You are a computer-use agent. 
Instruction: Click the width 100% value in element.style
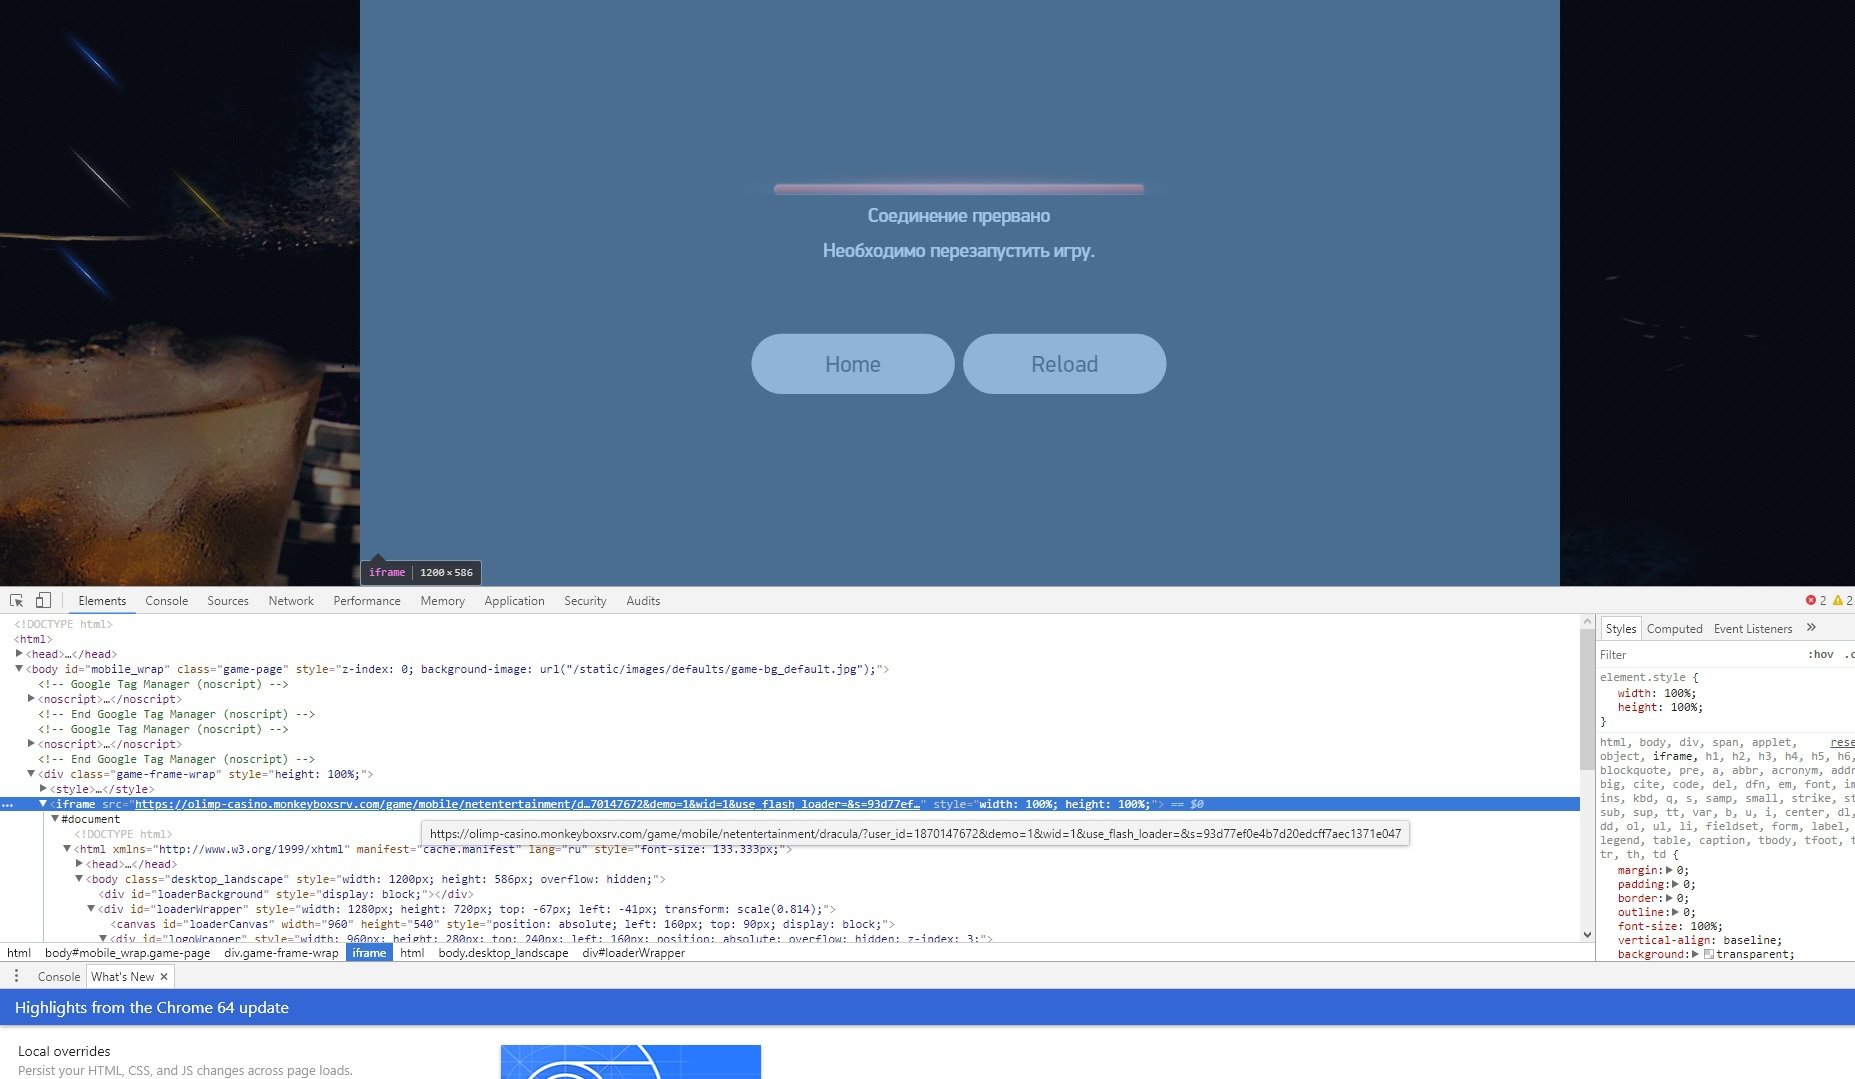pos(1678,693)
